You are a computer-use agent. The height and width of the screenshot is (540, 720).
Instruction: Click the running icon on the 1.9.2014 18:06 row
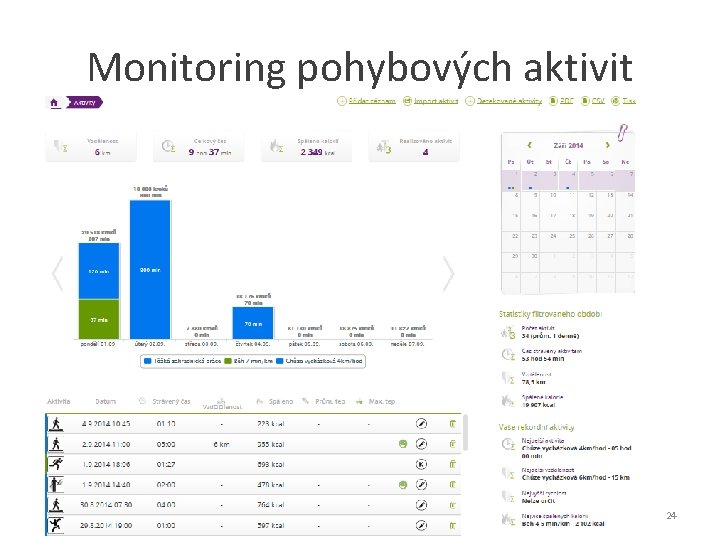[x=56, y=464]
